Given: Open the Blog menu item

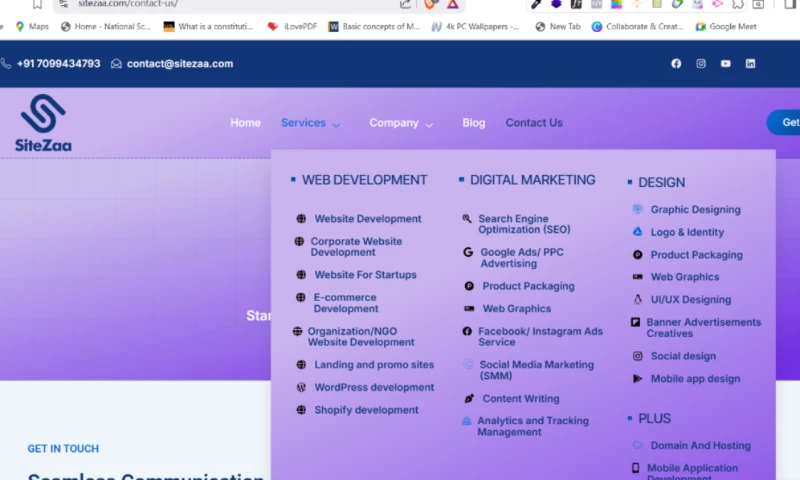Looking at the screenshot, I should 474,123.
